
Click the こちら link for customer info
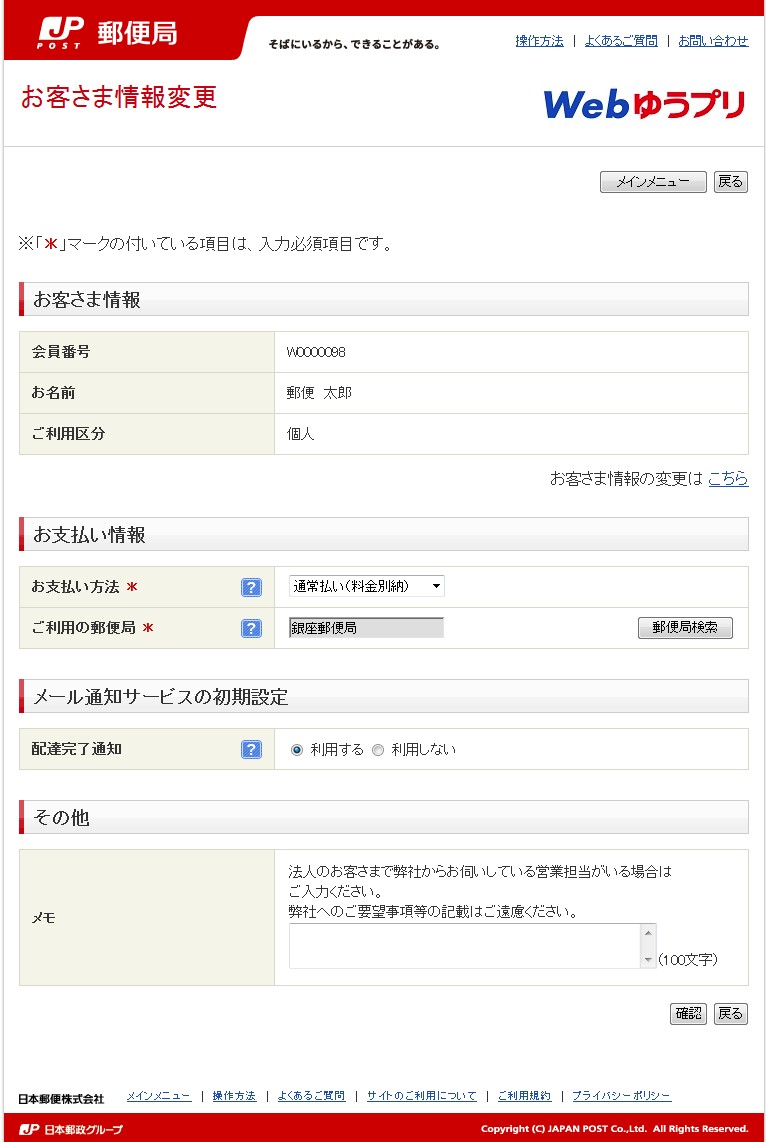[x=728, y=479]
